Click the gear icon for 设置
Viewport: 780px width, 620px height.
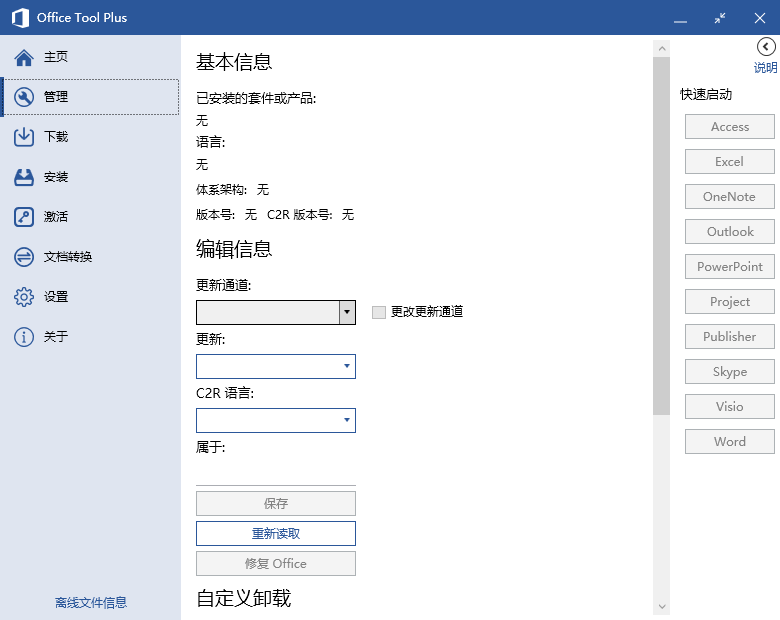[24, 297]
